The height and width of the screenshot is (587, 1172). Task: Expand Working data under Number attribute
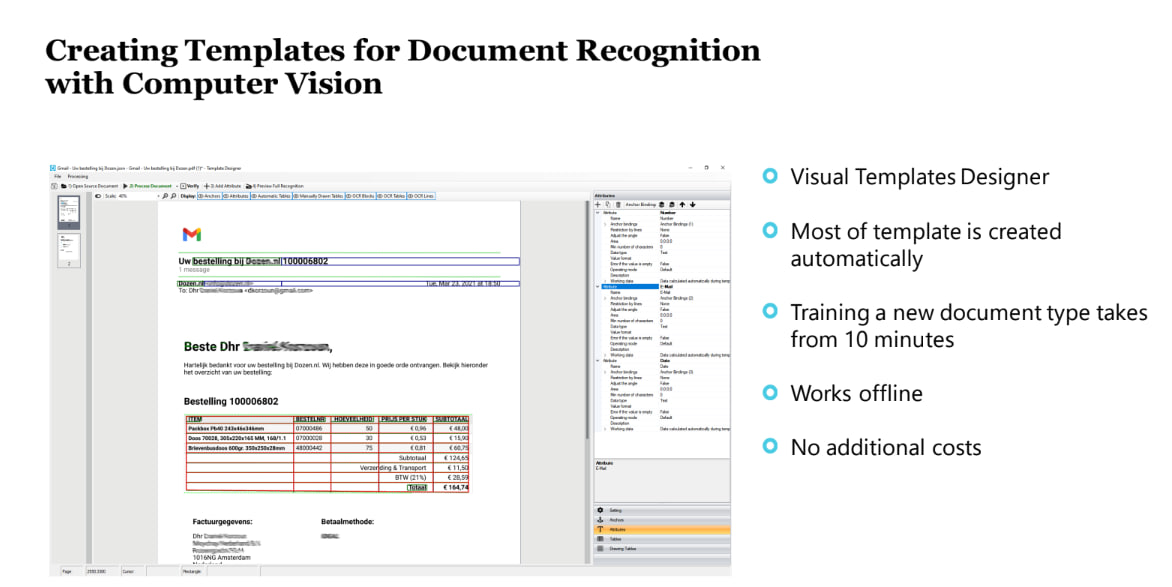click(x=605, y=281)
